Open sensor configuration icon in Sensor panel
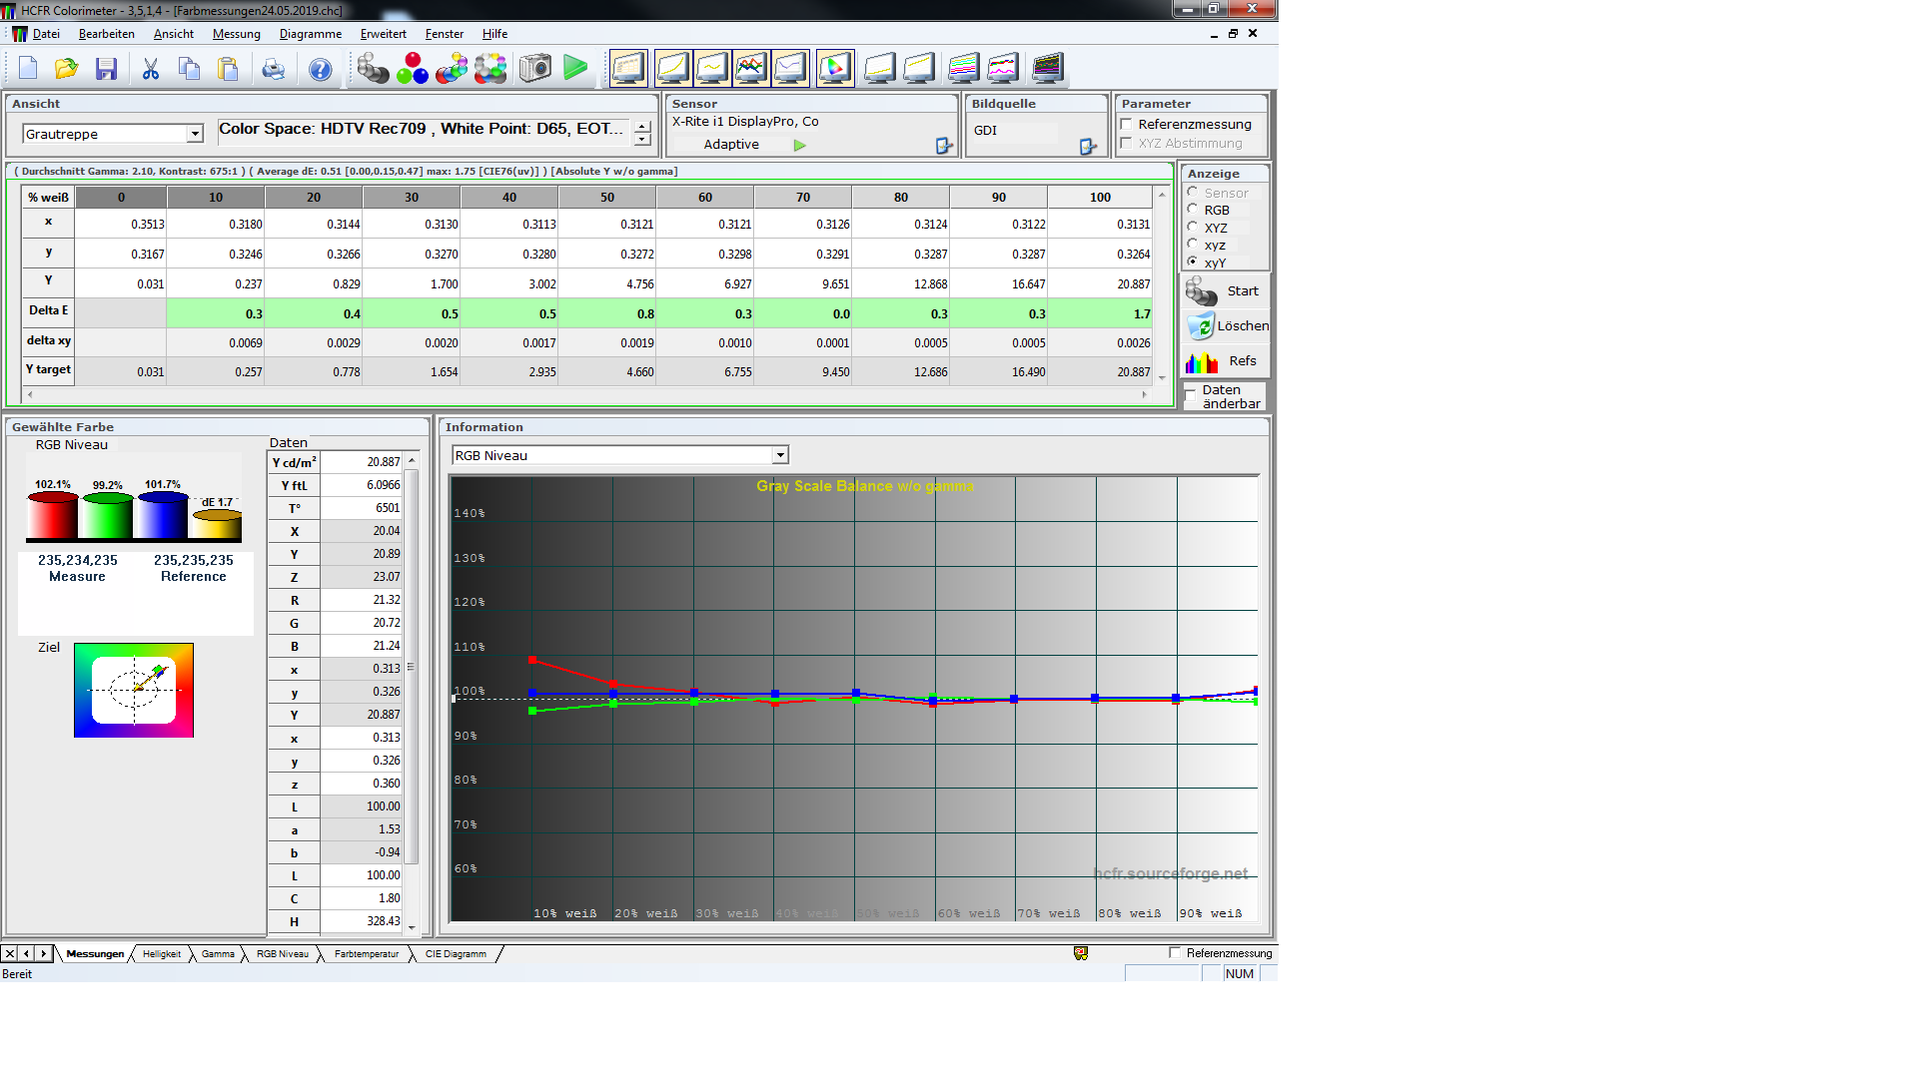 943,146
